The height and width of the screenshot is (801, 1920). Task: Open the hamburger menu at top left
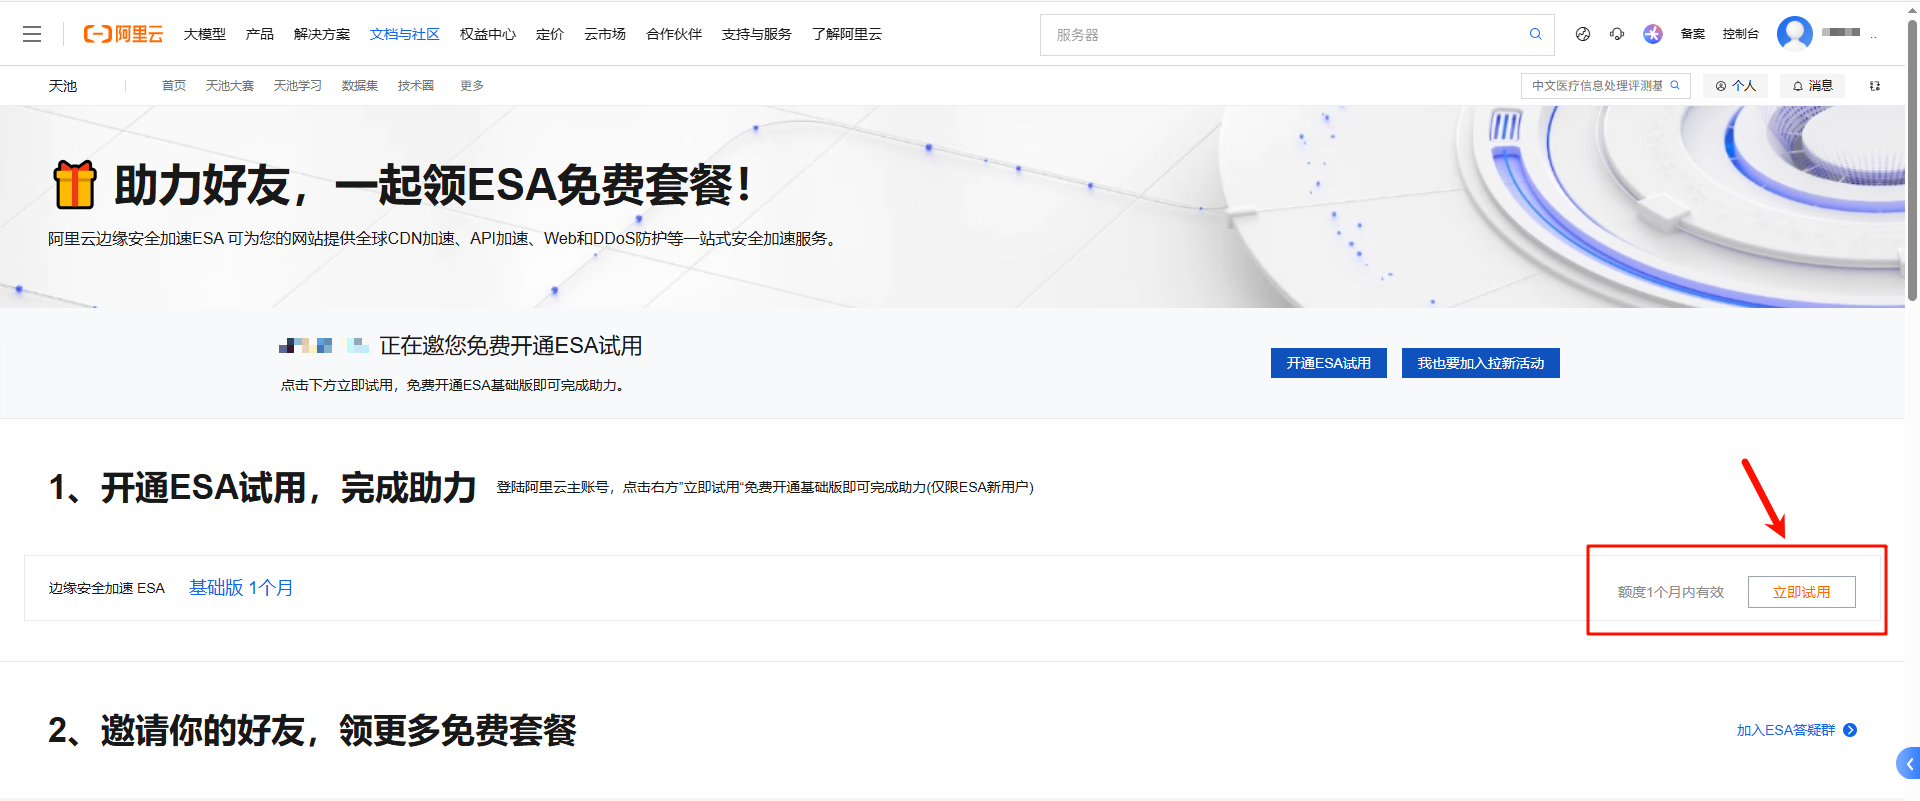click(x=32, y=34)
